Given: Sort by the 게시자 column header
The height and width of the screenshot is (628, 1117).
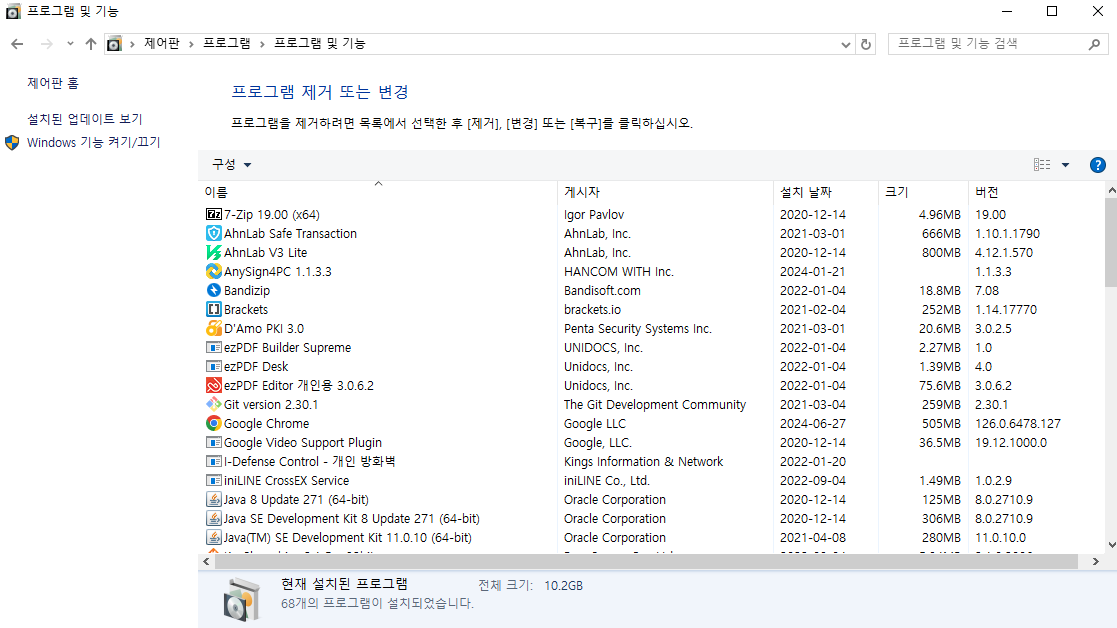Looking at the screenshot, I should click(665, 192).
